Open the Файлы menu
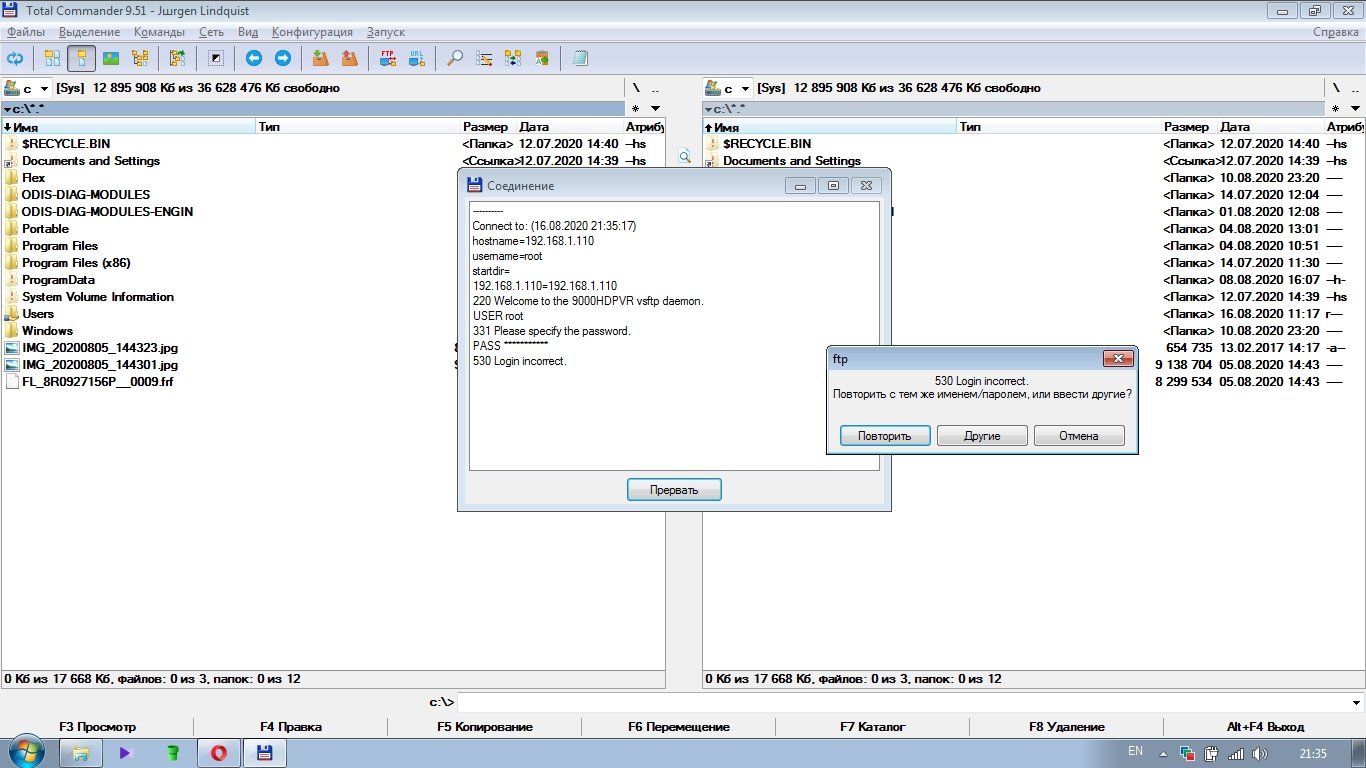Image resolution: width=1366 pixels, height=768 pixels. (x=26, y=32)
